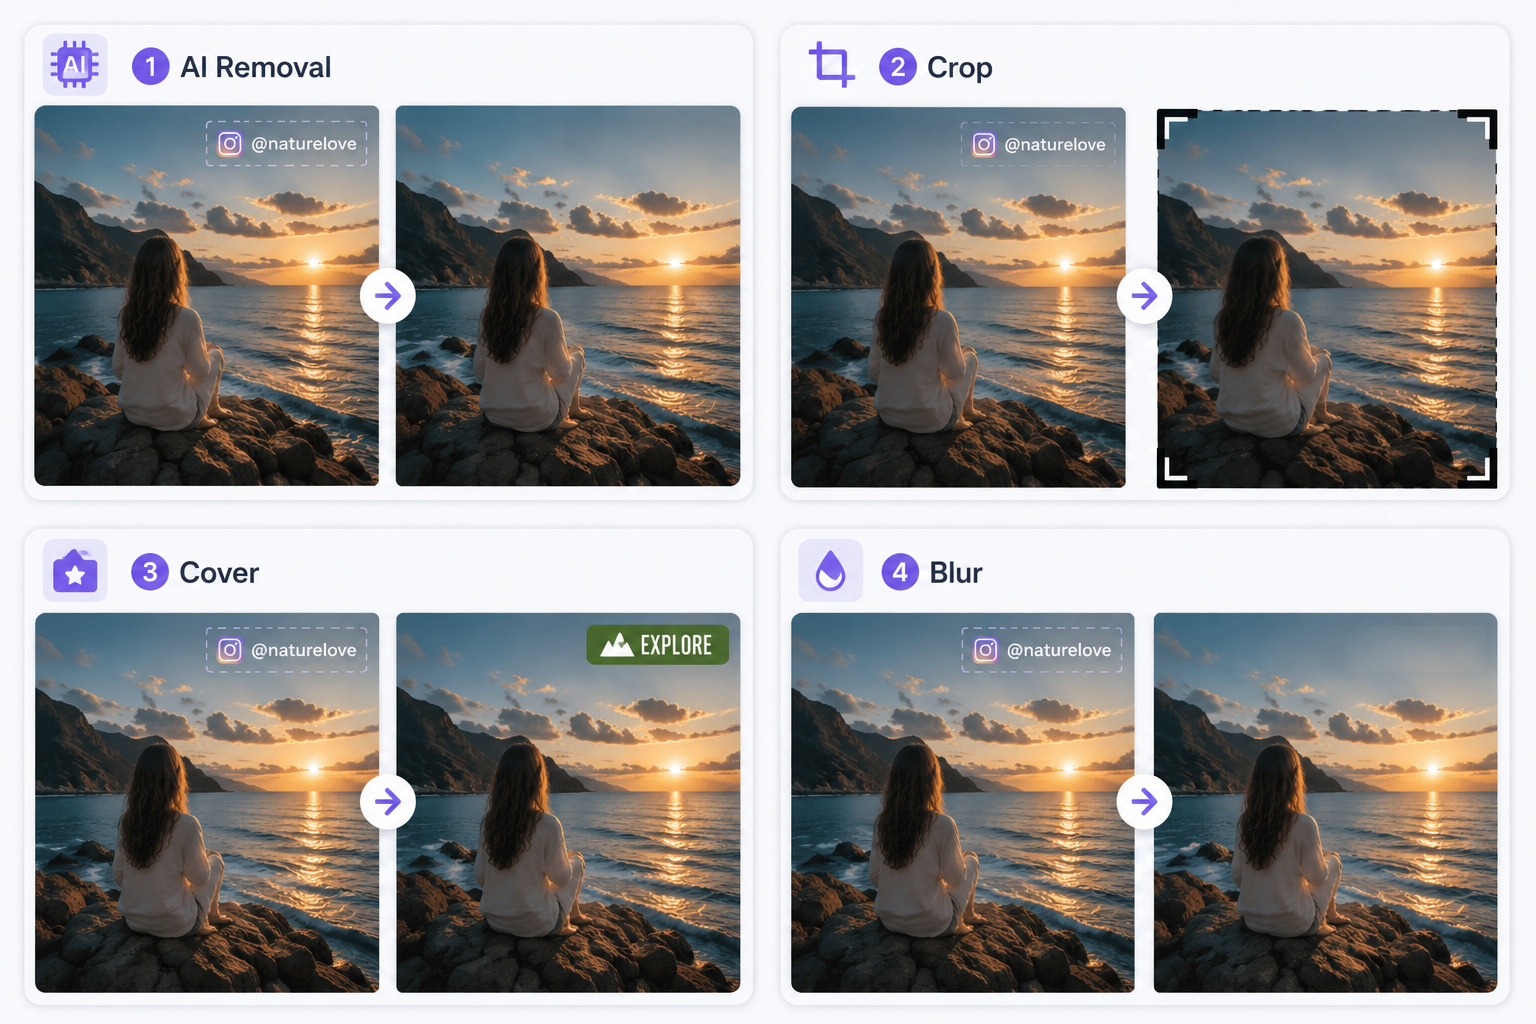Open the Crop before thumbnail
1536x1024 pixels.
tap(958, 297)
